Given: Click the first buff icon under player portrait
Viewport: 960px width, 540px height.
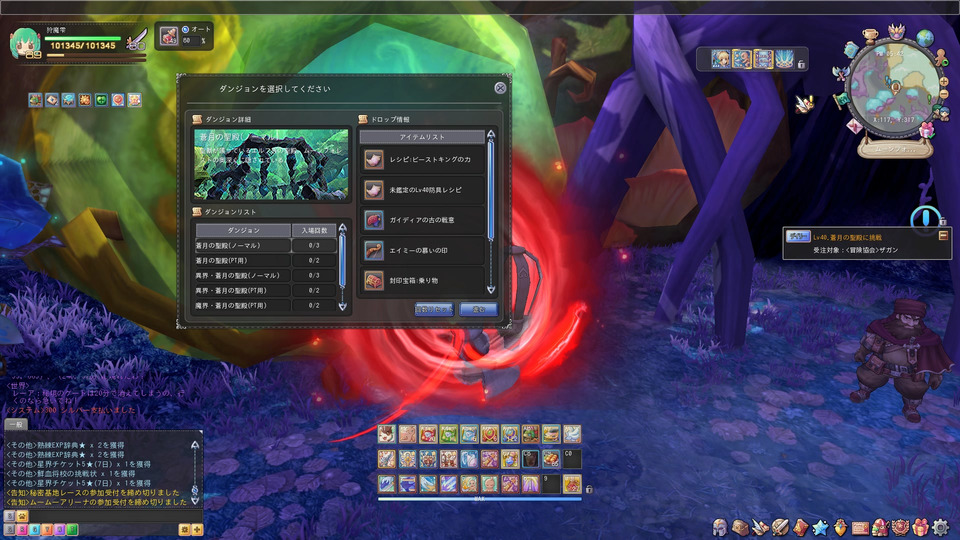Looking at the screenshot, I should [36, 100].
